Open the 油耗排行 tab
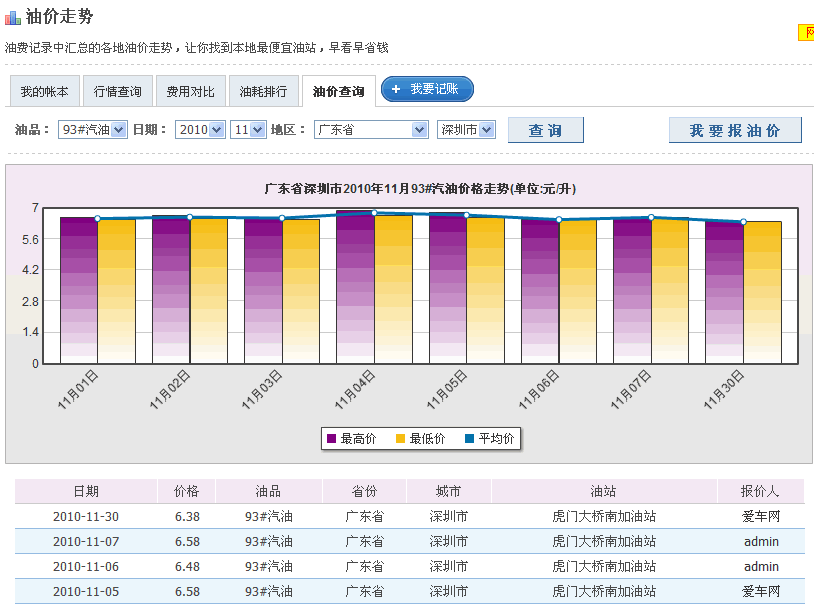The image size is (814, 606). [x=262, y=90]
